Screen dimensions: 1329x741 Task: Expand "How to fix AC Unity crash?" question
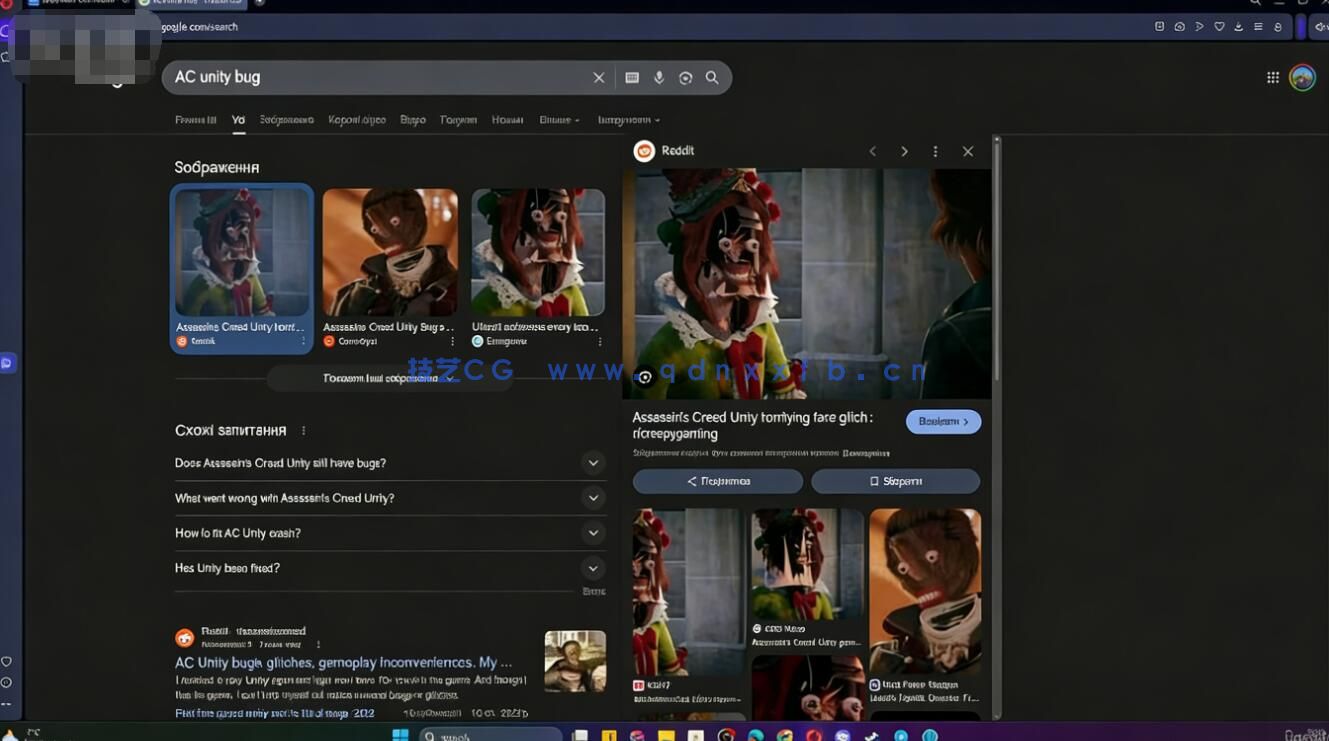click(593, 533)
